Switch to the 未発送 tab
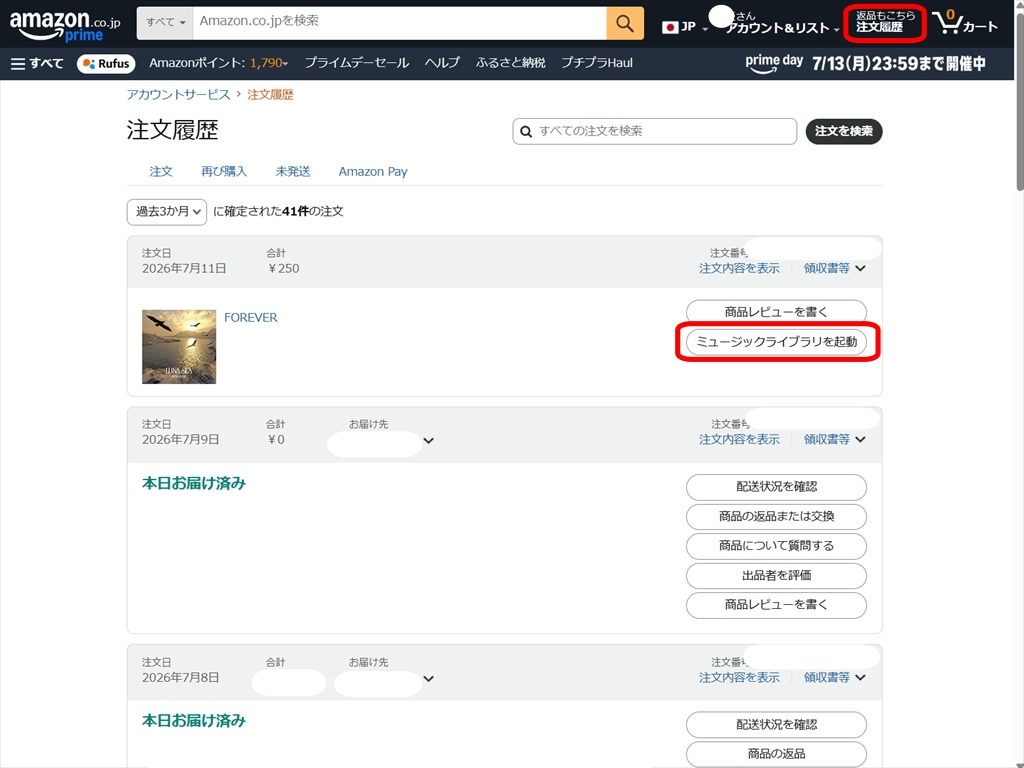This screenshot has height=768, width=1024. (293, 172)
